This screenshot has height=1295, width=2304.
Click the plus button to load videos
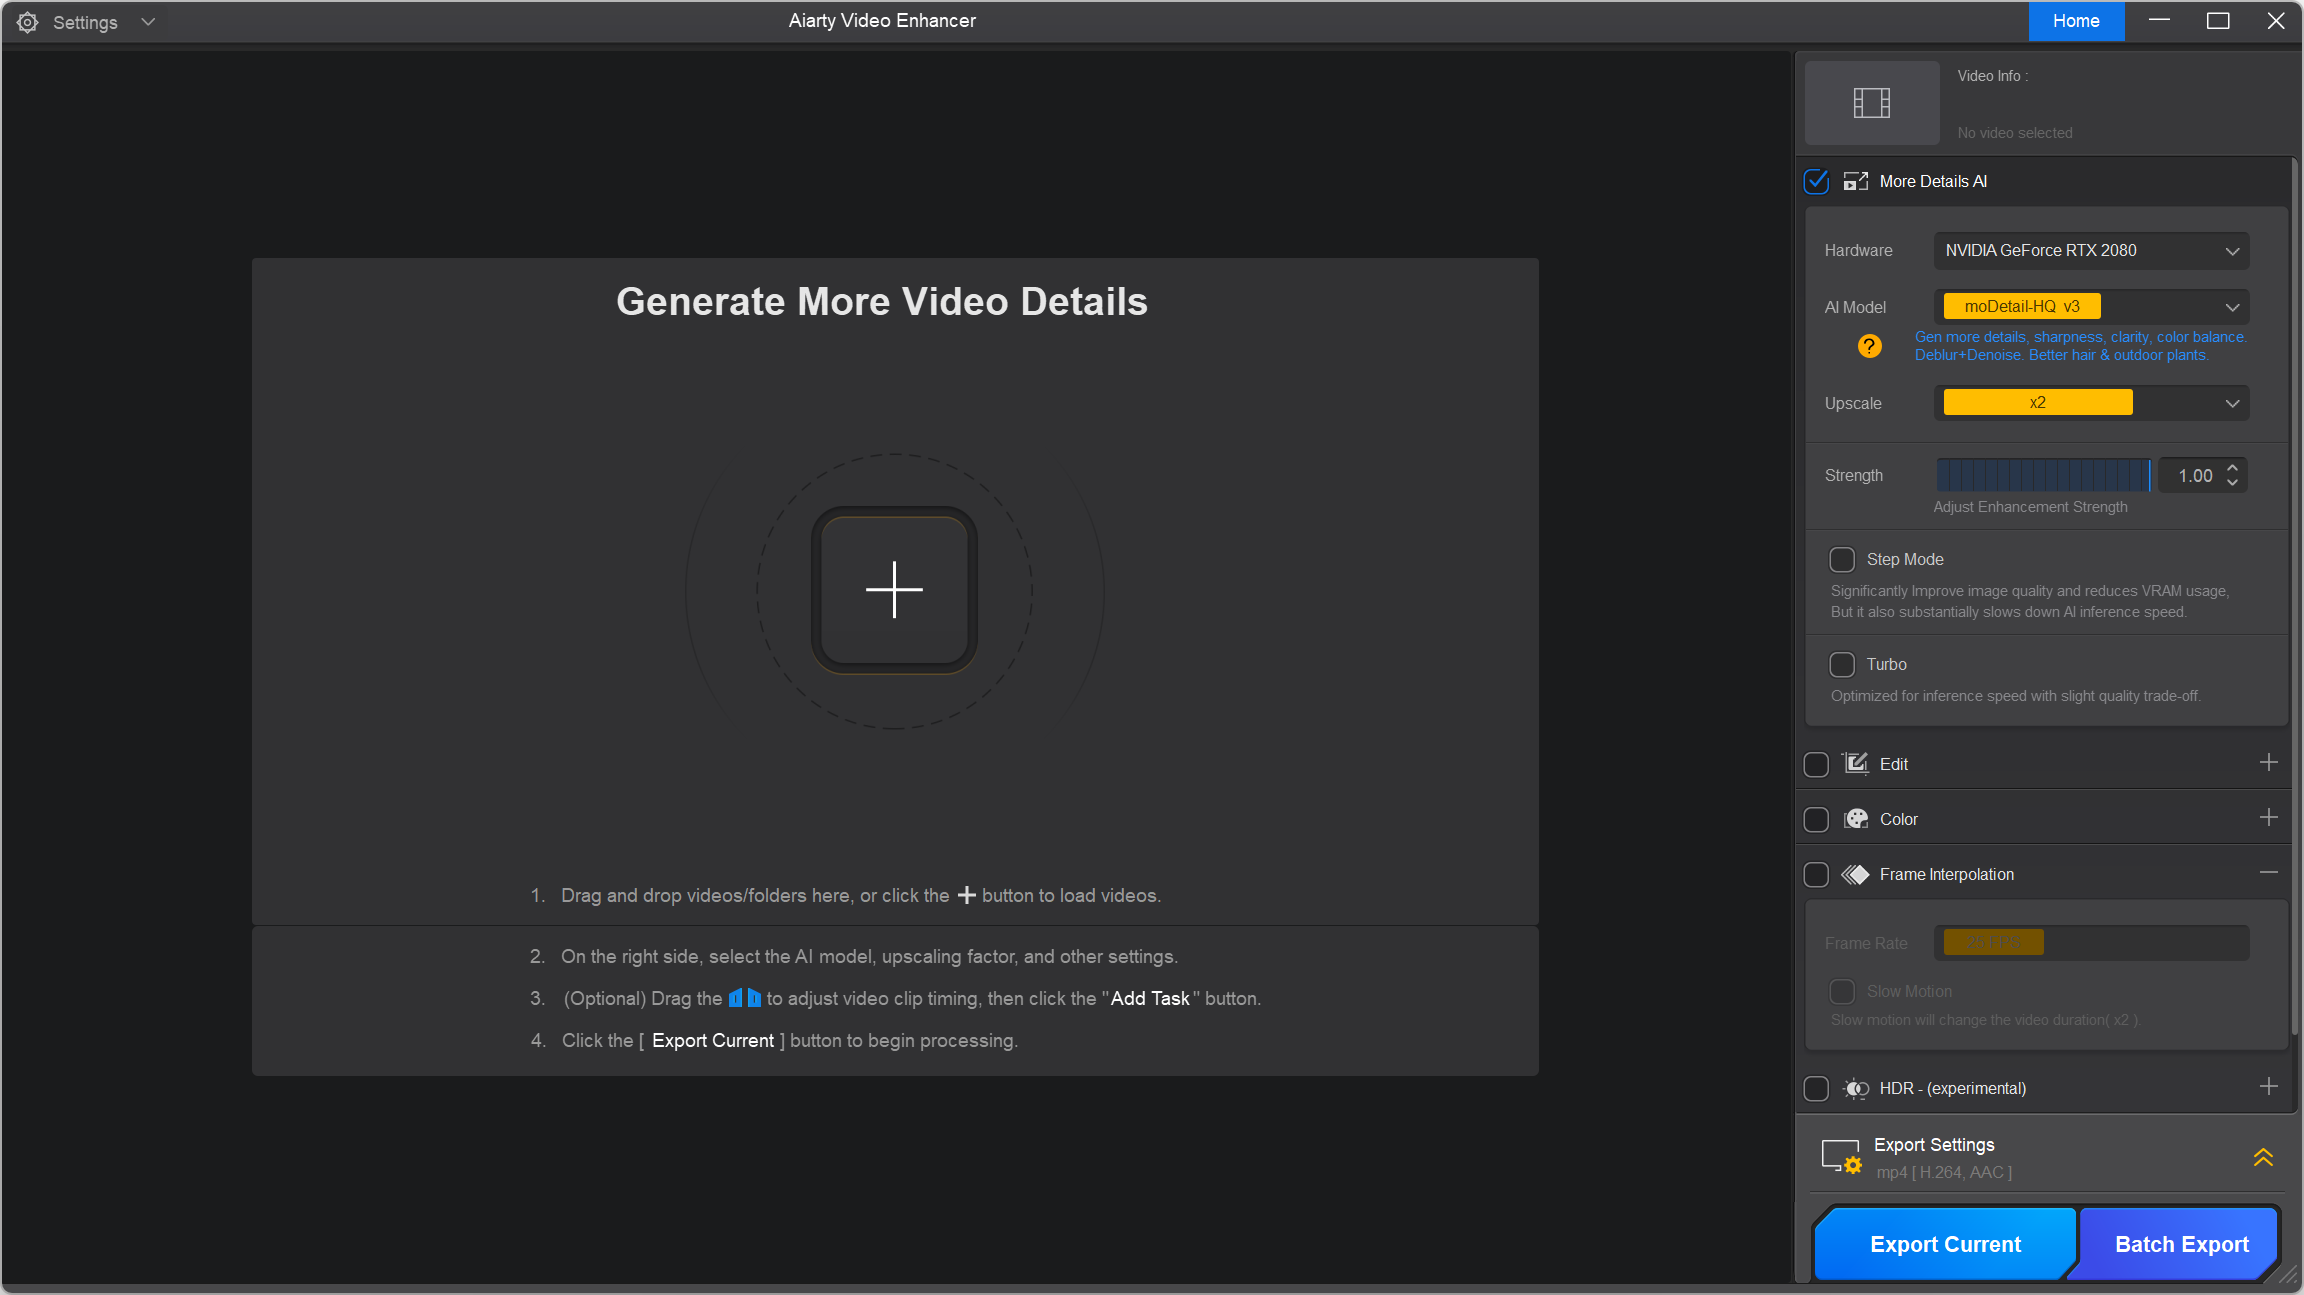click(x=894, y=590)
